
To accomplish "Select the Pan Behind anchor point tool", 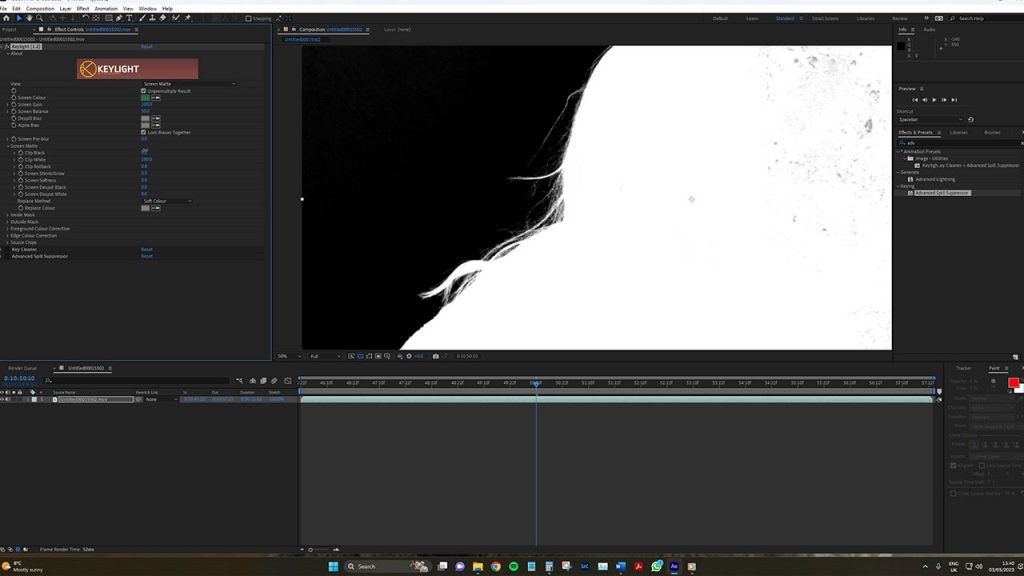I will click(x=96, y=18).
